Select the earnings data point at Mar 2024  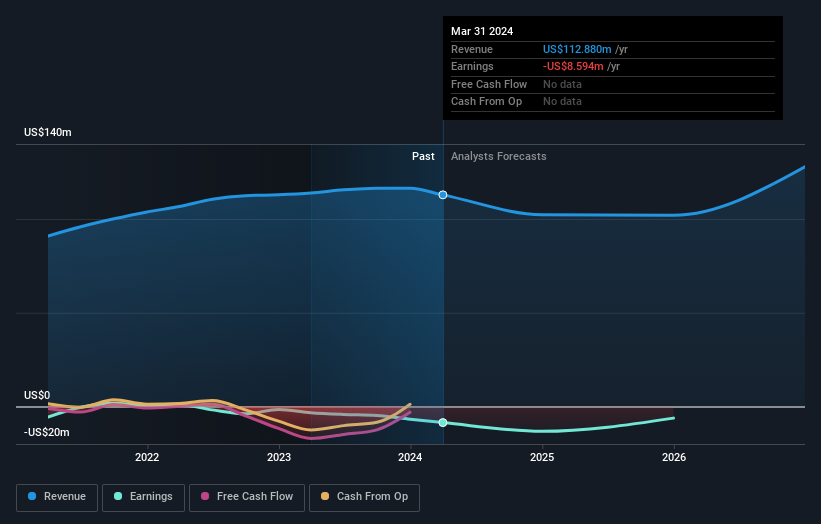(443, 422)
